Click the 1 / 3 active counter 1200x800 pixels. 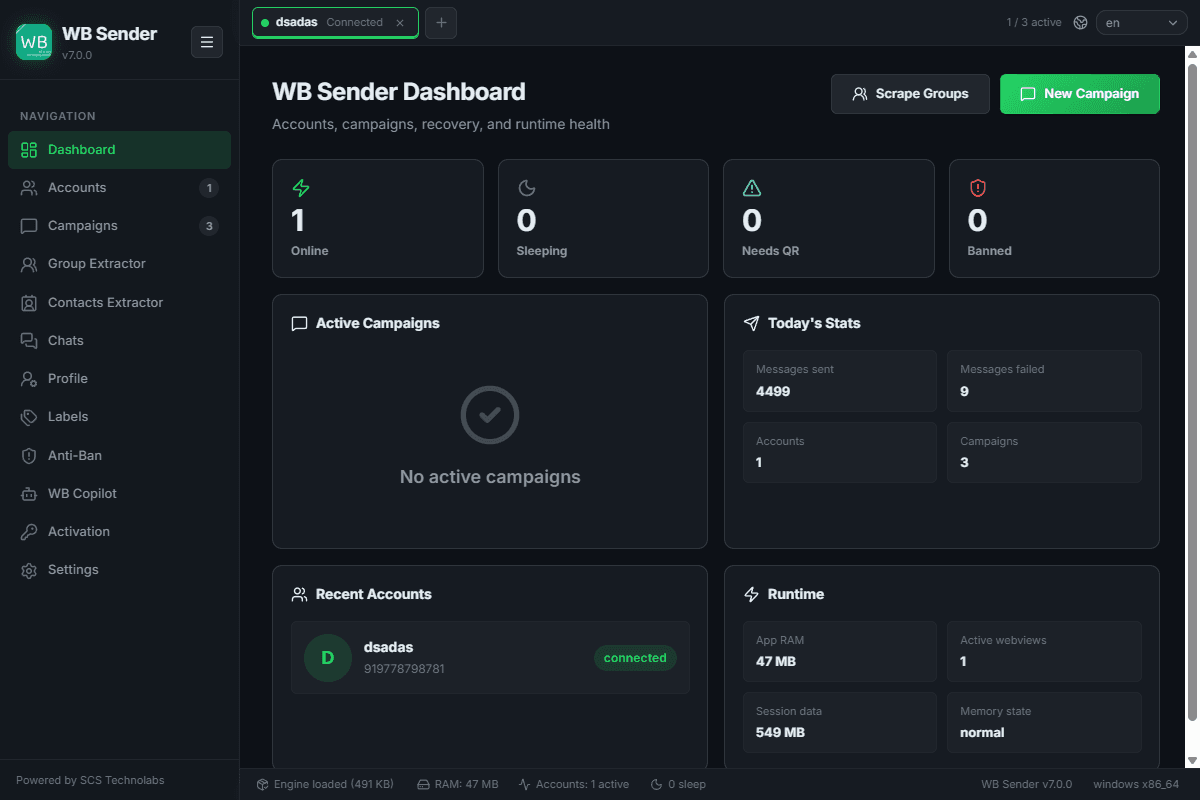point(1034,22)
